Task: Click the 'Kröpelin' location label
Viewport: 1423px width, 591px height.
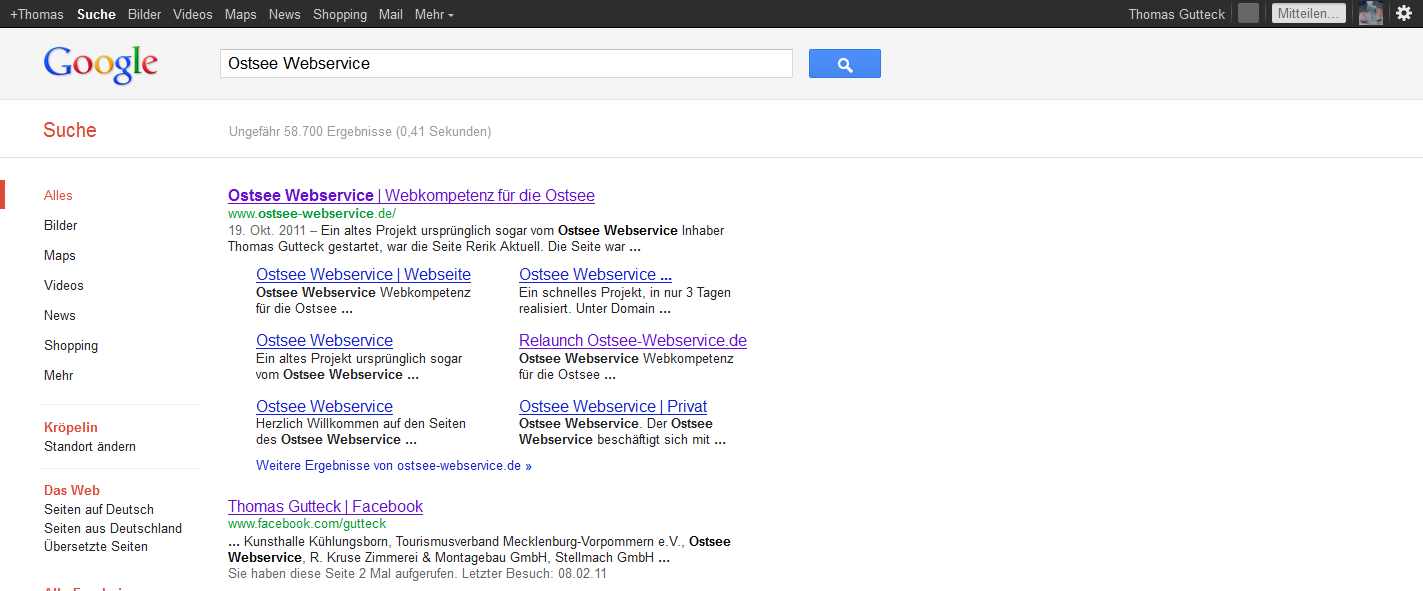Action: point(71,428)
